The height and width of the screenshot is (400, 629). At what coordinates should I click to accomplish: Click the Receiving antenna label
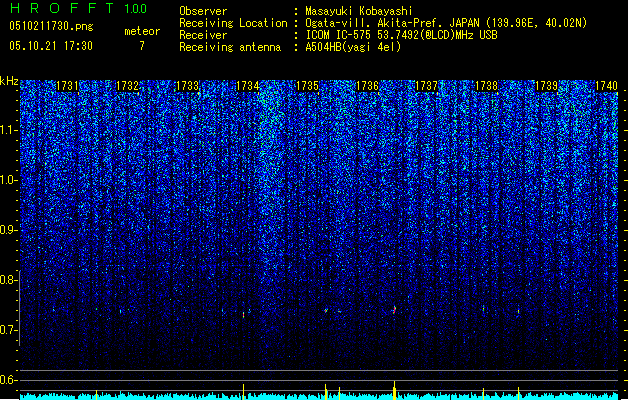pyautogui.click(x=230, y=47)
